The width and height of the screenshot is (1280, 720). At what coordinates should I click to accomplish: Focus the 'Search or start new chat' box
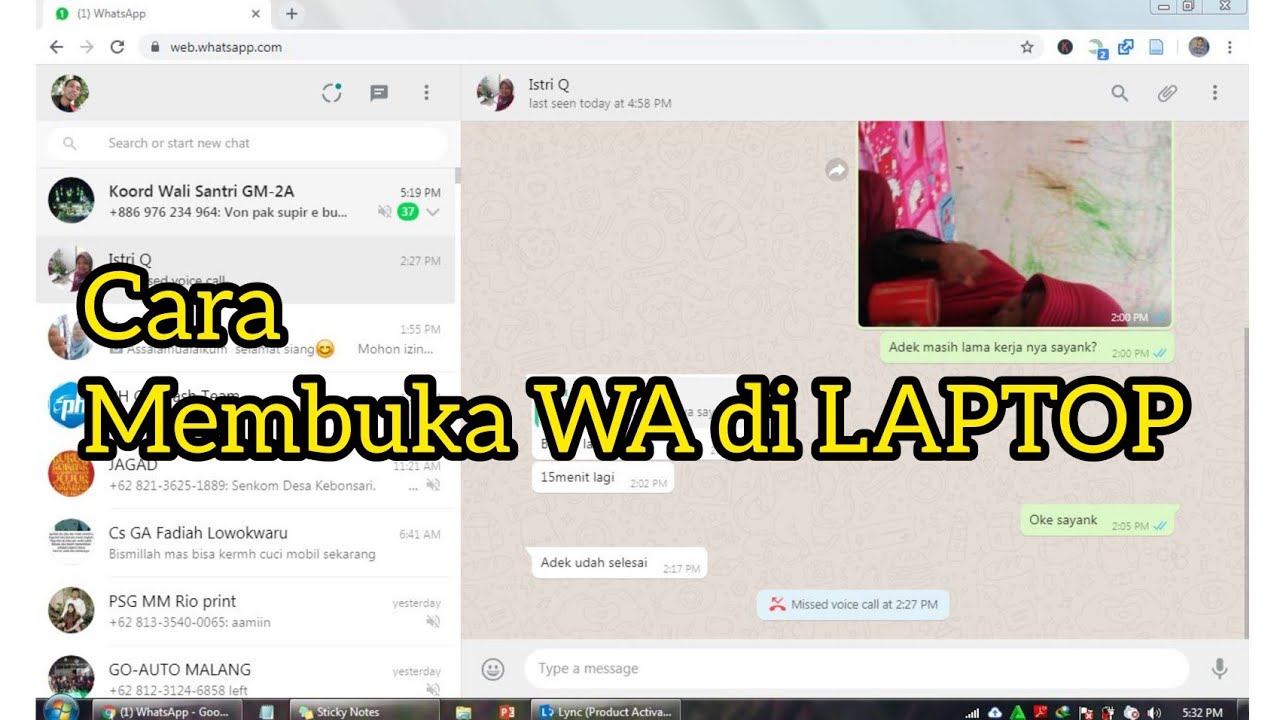247,143
